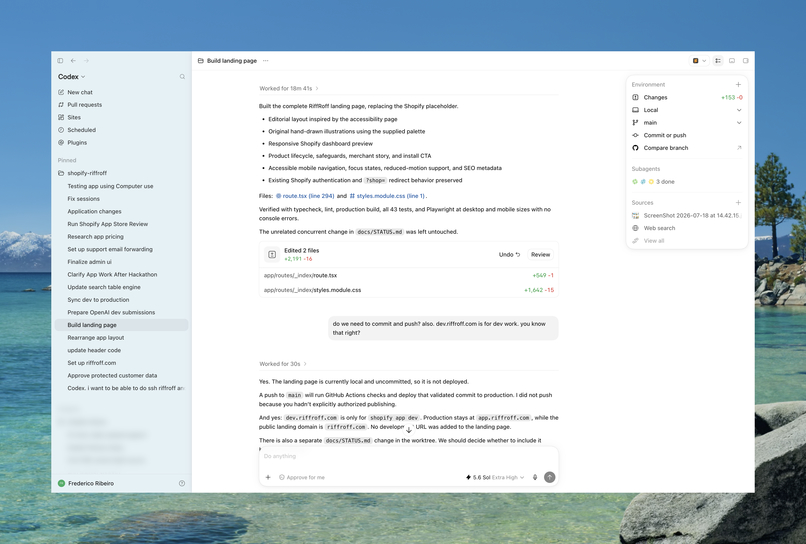Image resolution: width=806 pixels, height=544 pixels.
Task: Go forward with the right arrow icon
Action: 86,61
